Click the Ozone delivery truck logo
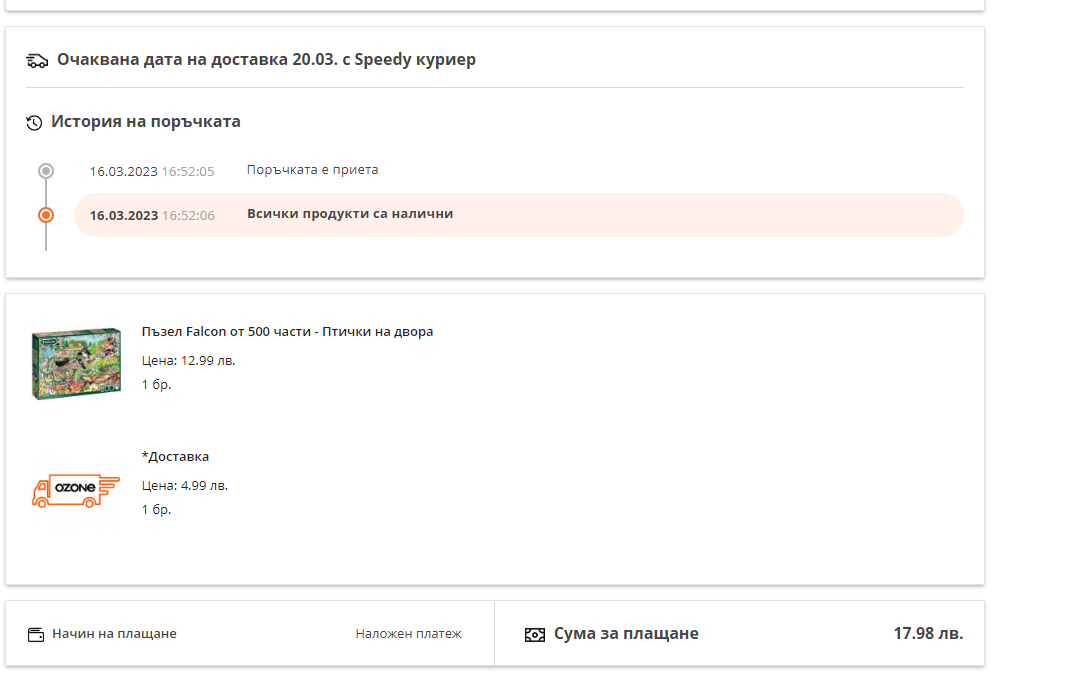This screenshot has width=1068, height=699. click(76, 490)
